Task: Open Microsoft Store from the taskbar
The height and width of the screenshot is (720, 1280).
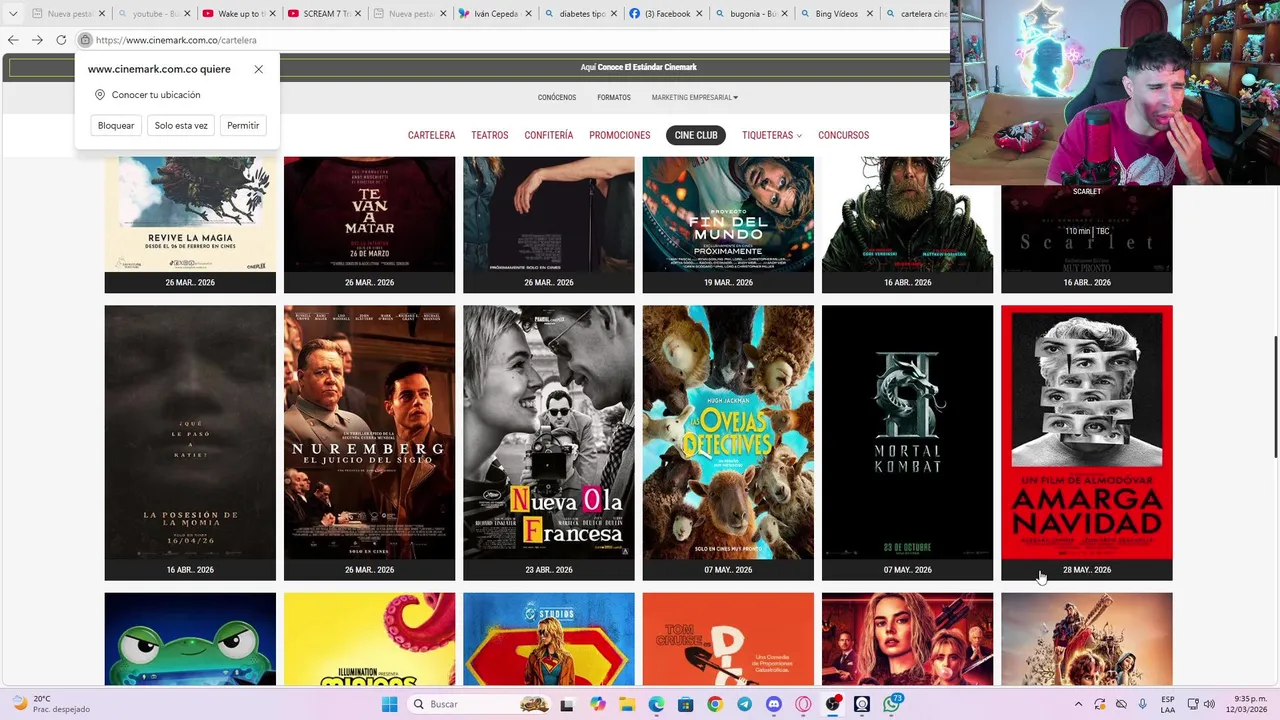Action: coord(685,704)
